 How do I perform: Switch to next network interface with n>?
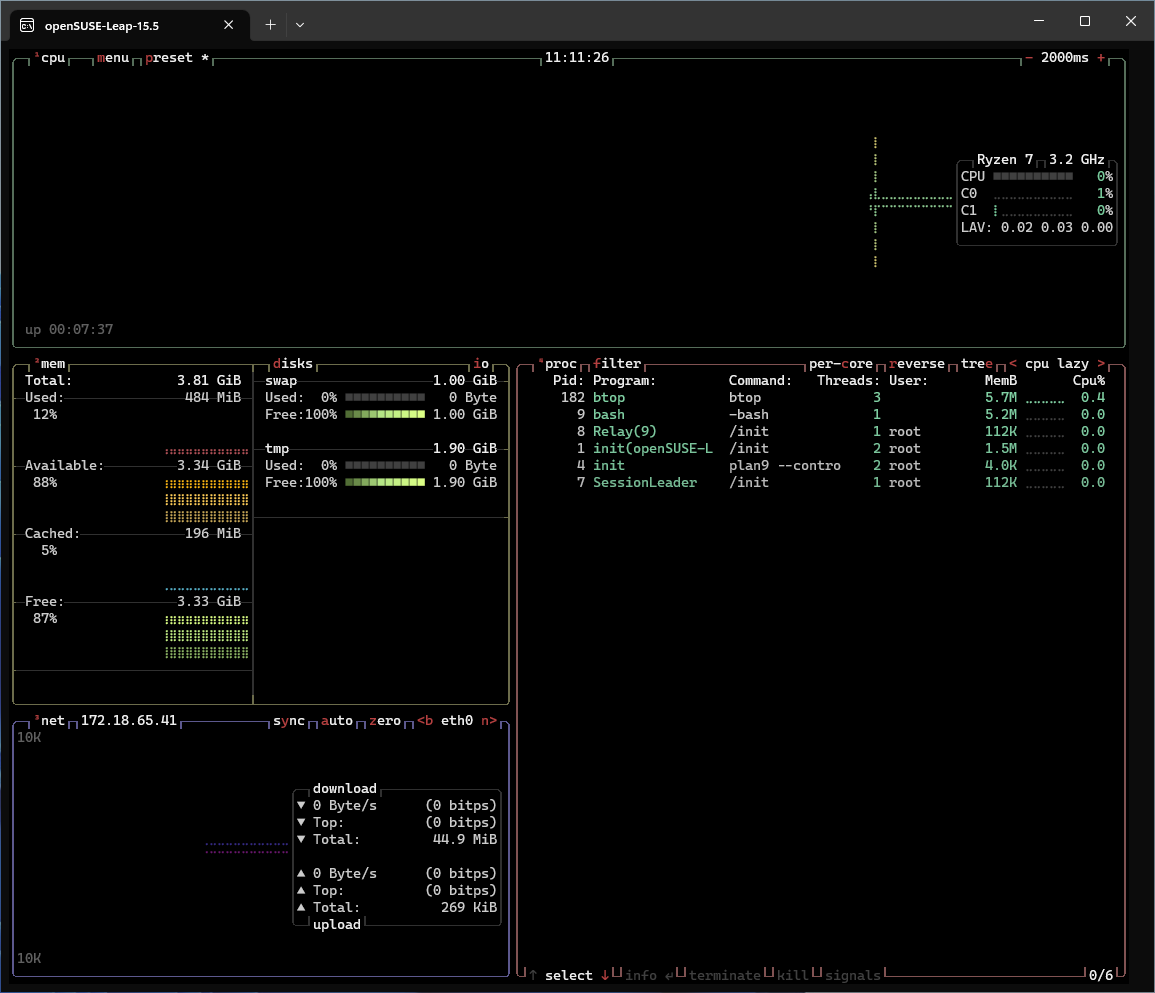pyautogui.click(x=489, y=720)
